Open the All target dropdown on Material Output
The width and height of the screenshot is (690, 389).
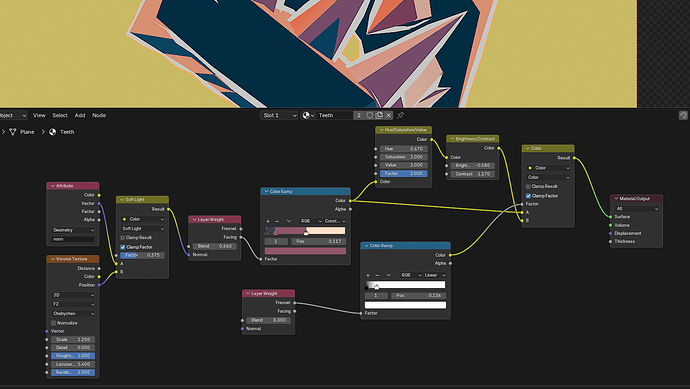click(636, 209)
